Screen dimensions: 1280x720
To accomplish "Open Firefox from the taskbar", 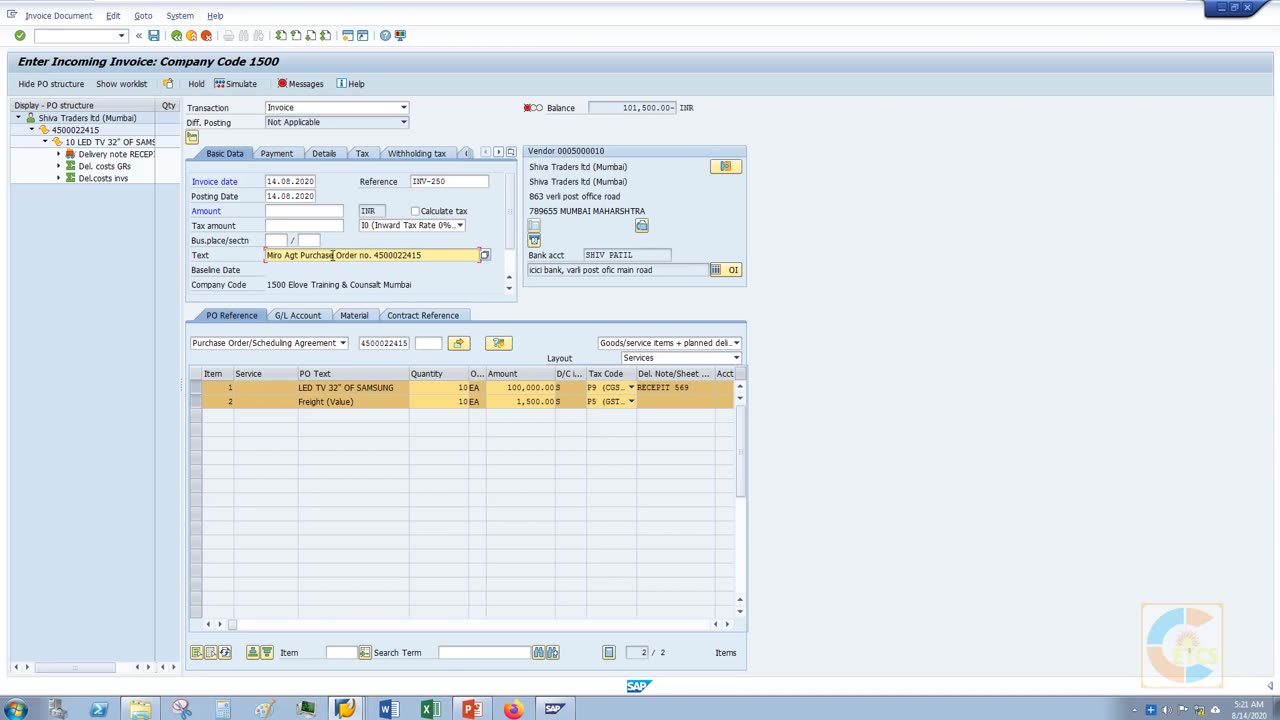I will click(x=513, y=709).
